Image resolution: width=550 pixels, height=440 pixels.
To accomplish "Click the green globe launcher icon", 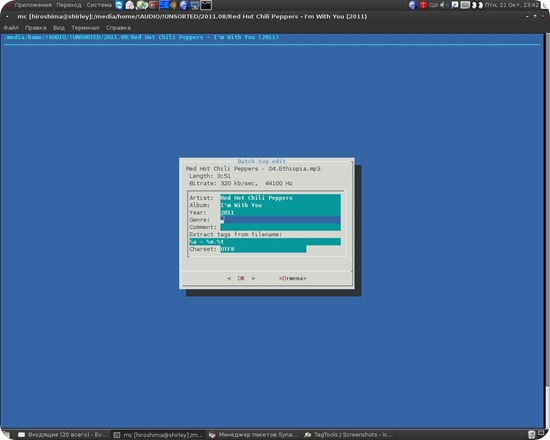I will 142,5.
